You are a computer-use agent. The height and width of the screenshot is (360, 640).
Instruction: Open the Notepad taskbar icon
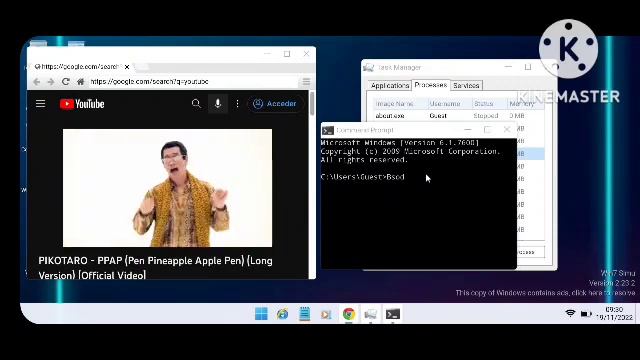(304, 314)
